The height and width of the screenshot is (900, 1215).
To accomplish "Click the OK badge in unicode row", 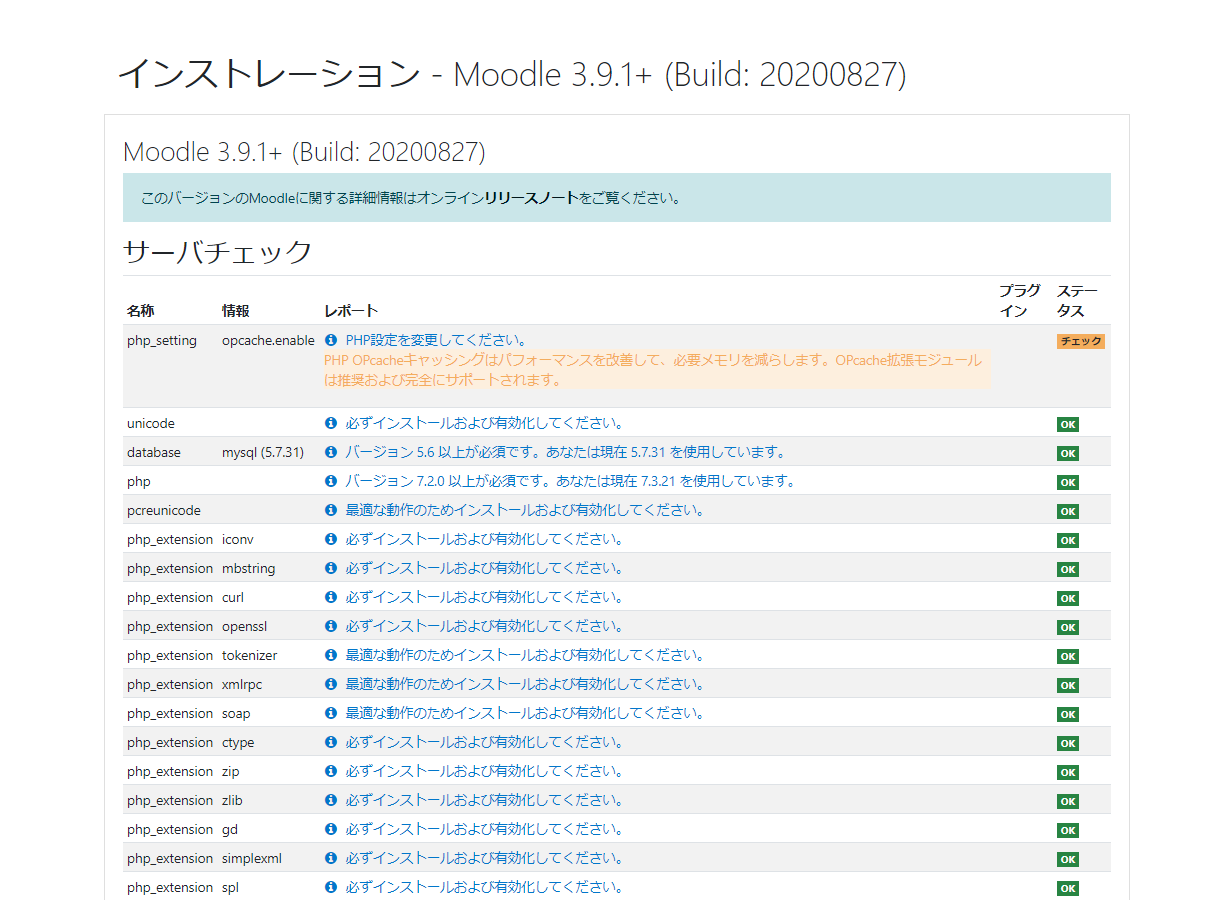I will (x=1068, y=424).
